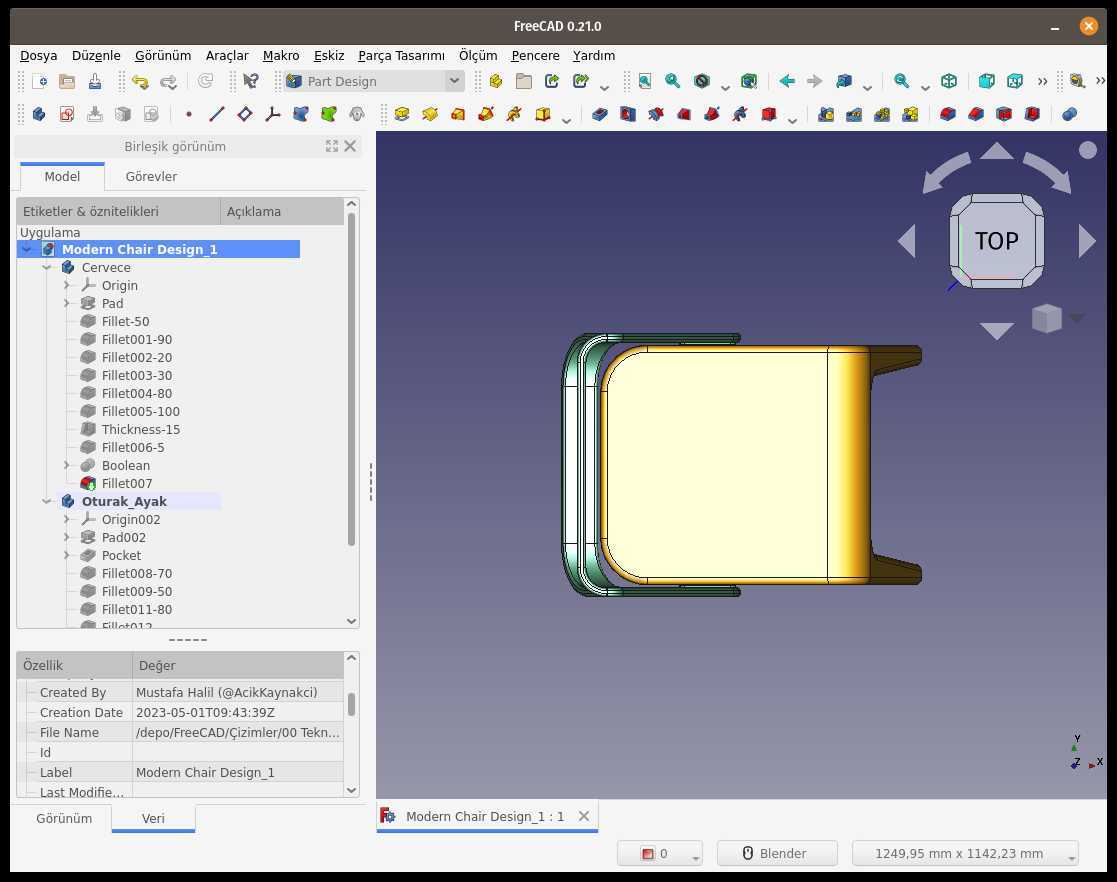Expand the Boolean tree item

coord(67,465)
